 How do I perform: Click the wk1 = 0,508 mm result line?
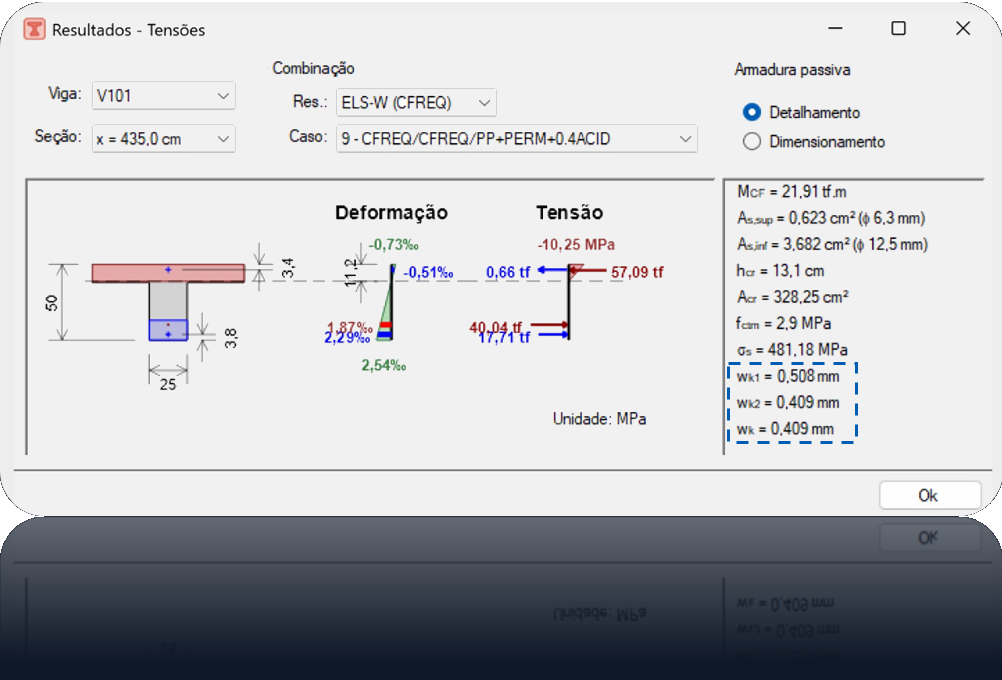tap(788, 377)
